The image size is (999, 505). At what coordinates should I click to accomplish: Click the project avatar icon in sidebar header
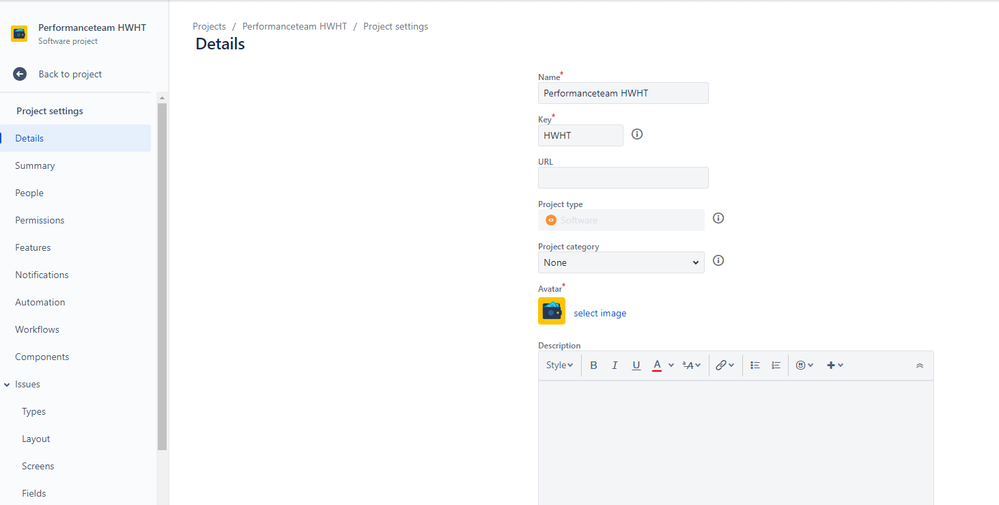coord(19,34)
